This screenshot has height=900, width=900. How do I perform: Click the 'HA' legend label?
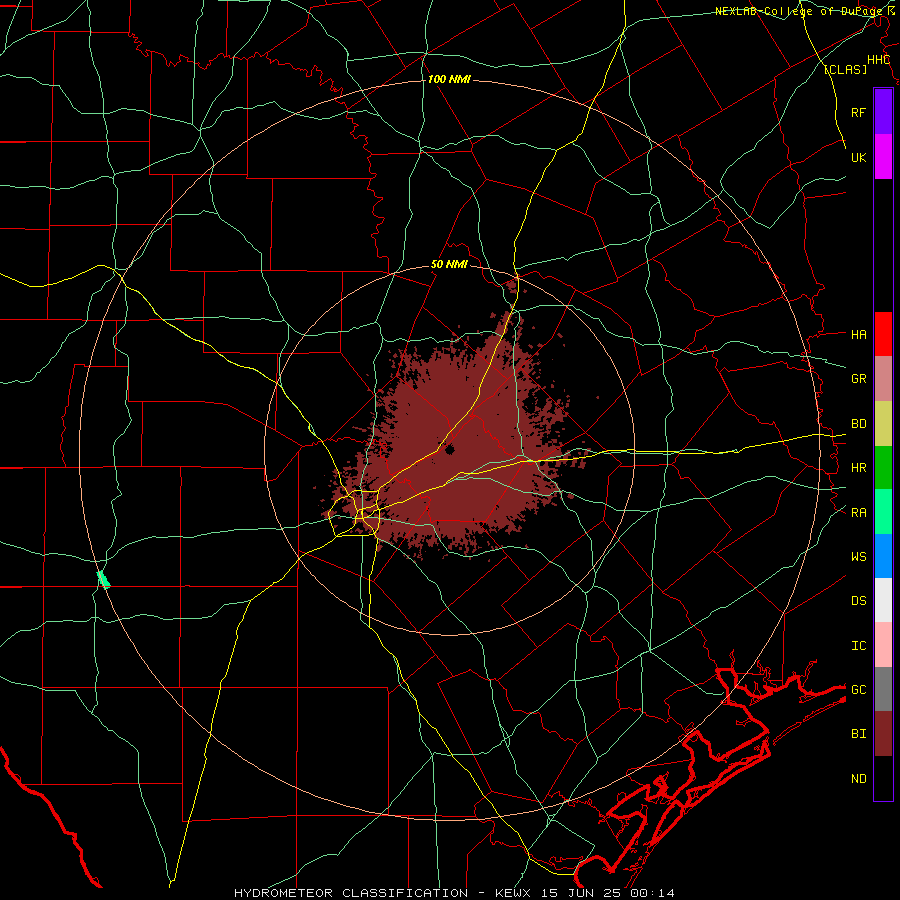point(858,335)
